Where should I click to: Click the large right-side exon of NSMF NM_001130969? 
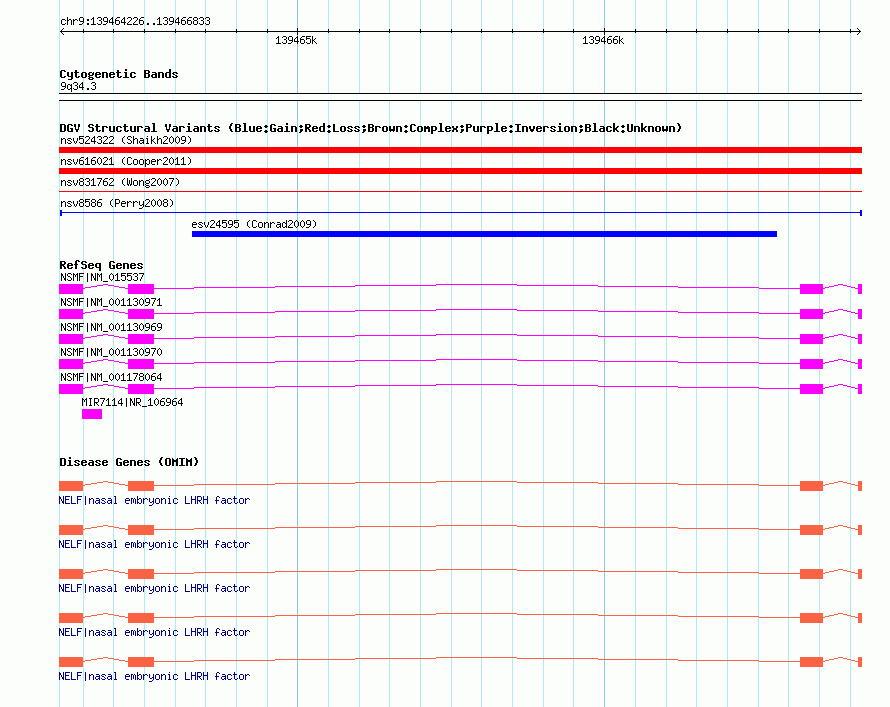(x=811, y=339)
